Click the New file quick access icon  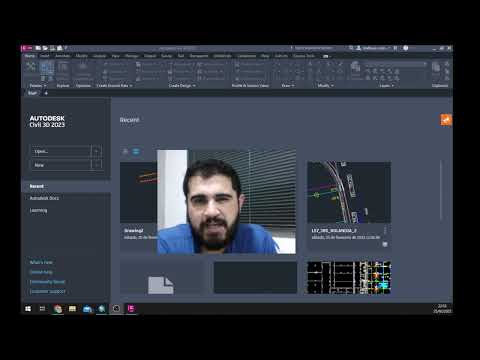point(38,48)
